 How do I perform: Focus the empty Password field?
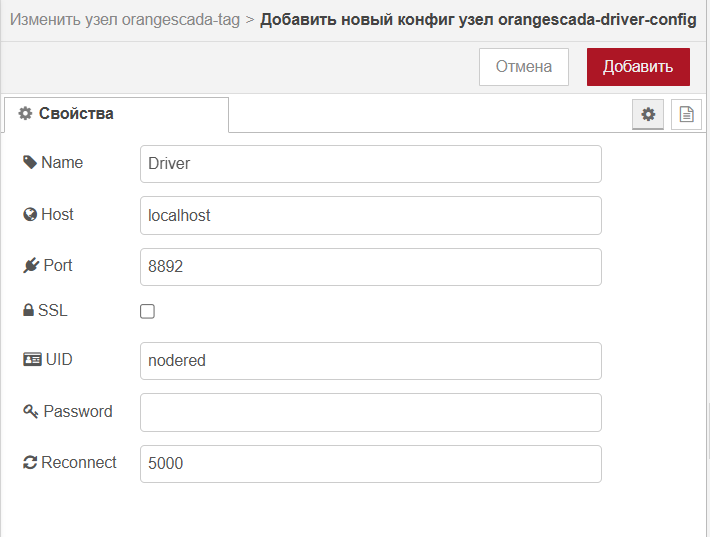[x=371, y=412]
